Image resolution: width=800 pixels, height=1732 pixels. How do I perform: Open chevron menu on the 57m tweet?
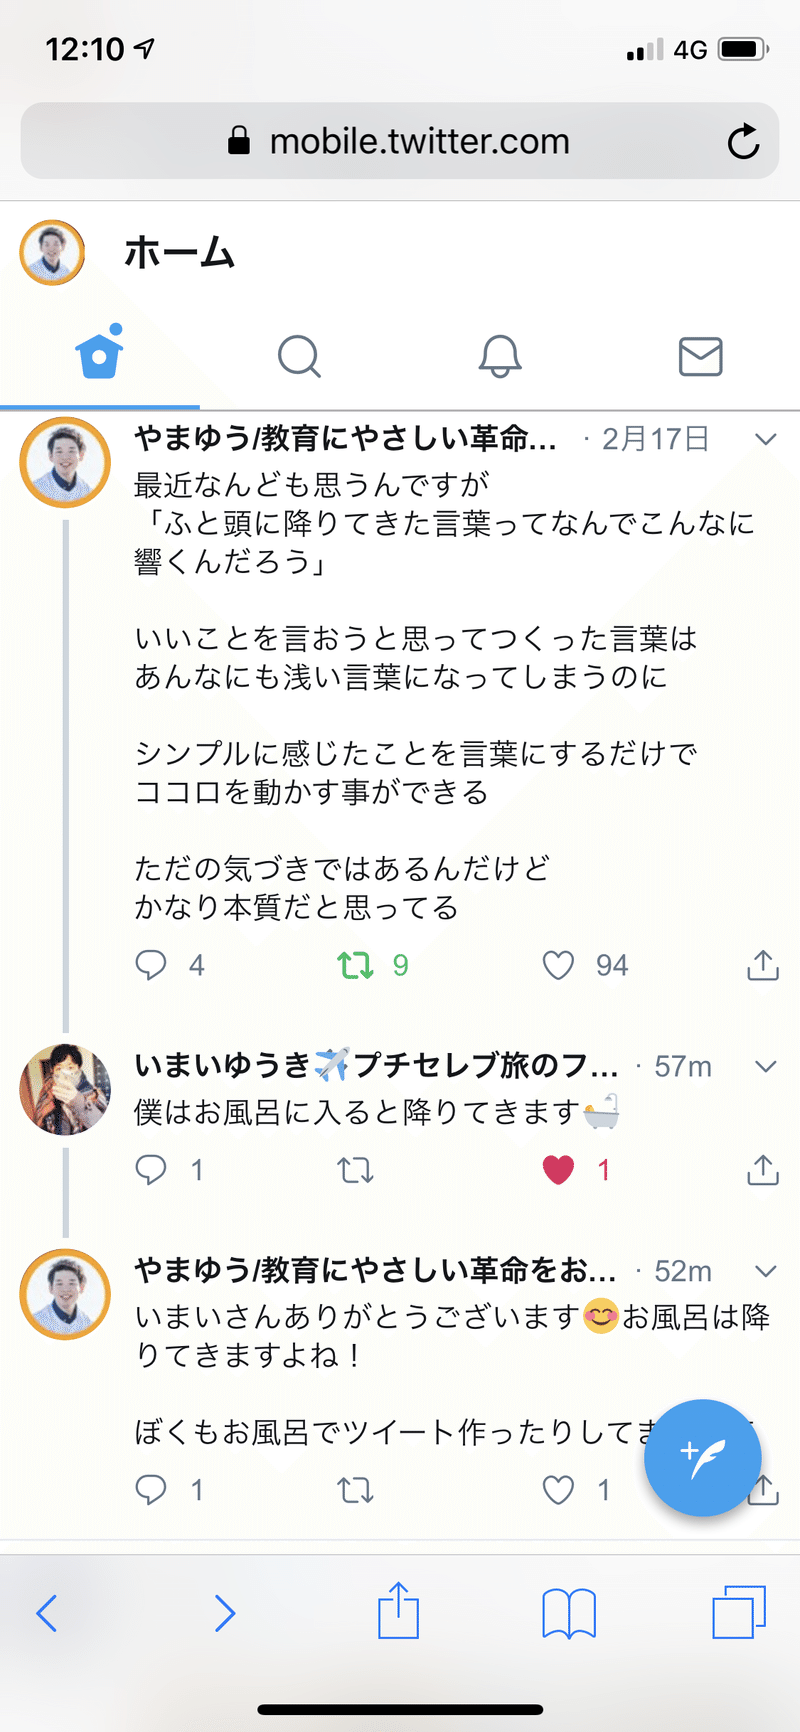(x=765, y=1066)
